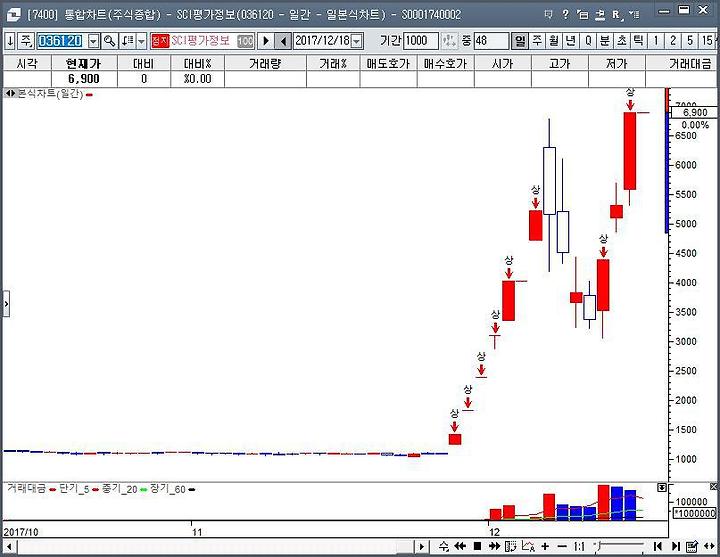Select the 년 yearly period toggle
The image size is (720, 557).
[571, 41]
